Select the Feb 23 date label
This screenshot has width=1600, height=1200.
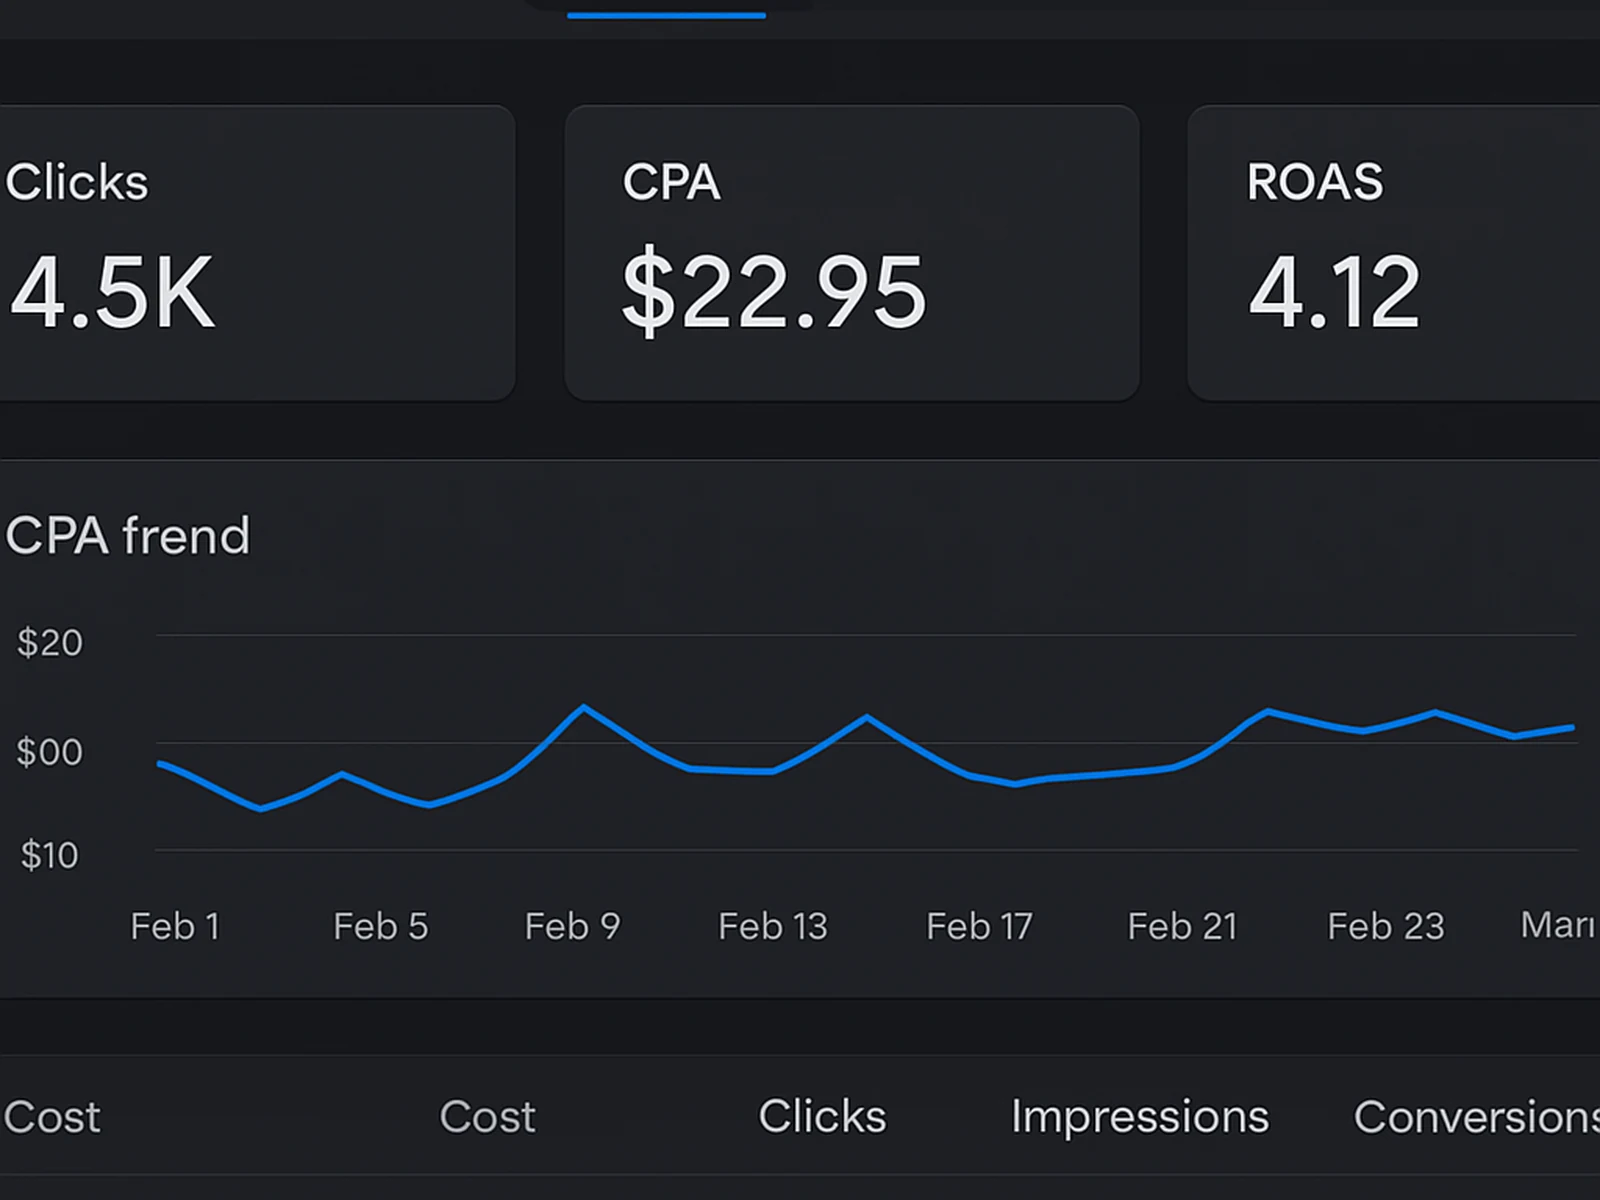1385,926
